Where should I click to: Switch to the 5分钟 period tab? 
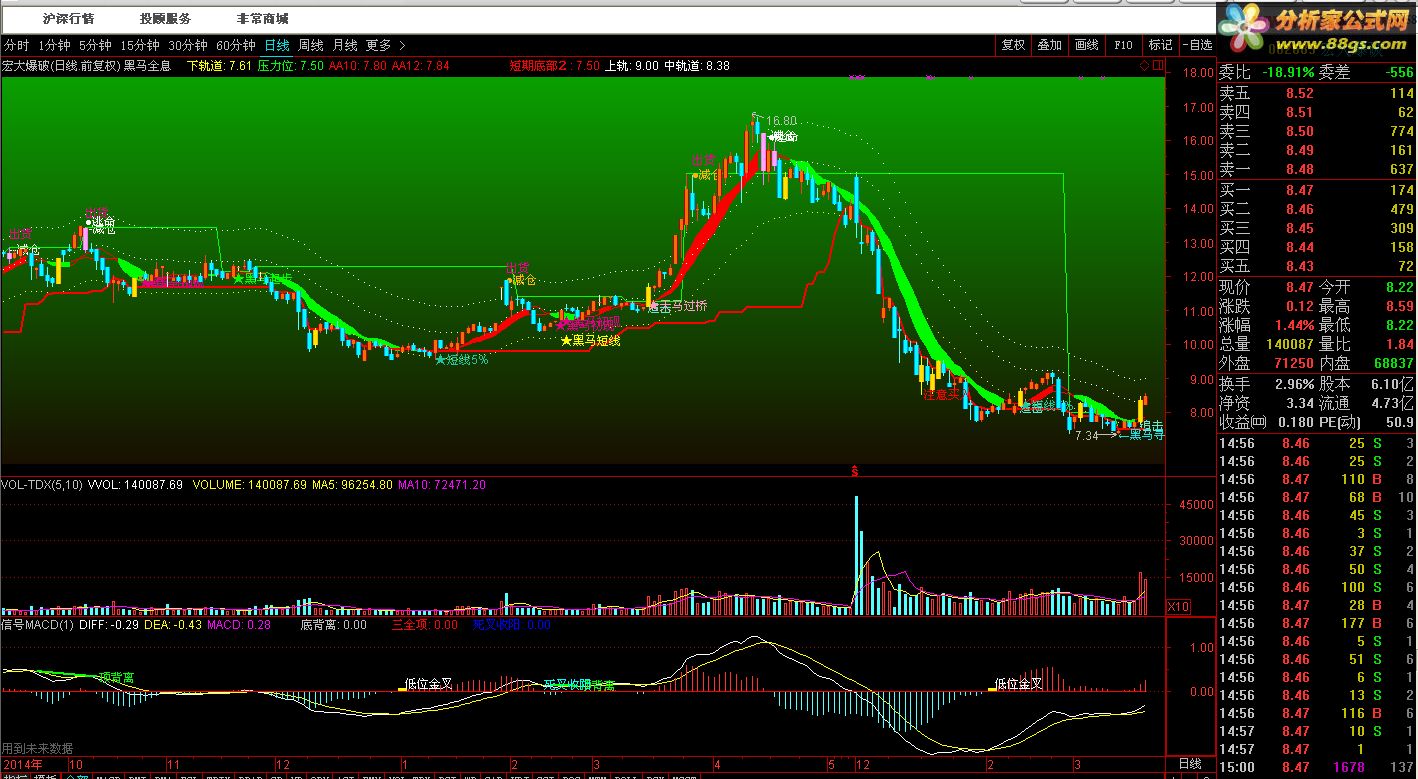click(x=95, y=45)
